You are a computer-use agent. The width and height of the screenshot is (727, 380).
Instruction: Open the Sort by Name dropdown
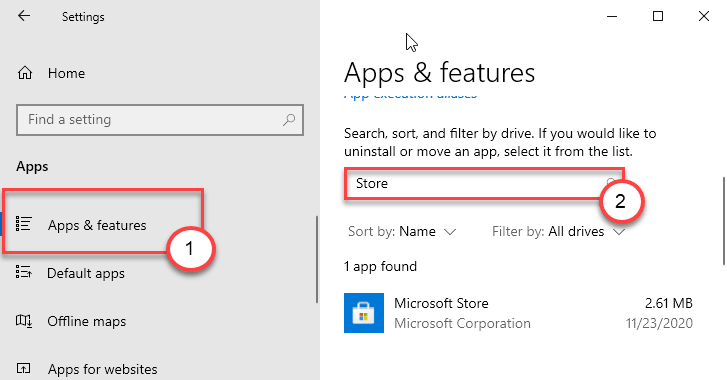click(402, 231)
